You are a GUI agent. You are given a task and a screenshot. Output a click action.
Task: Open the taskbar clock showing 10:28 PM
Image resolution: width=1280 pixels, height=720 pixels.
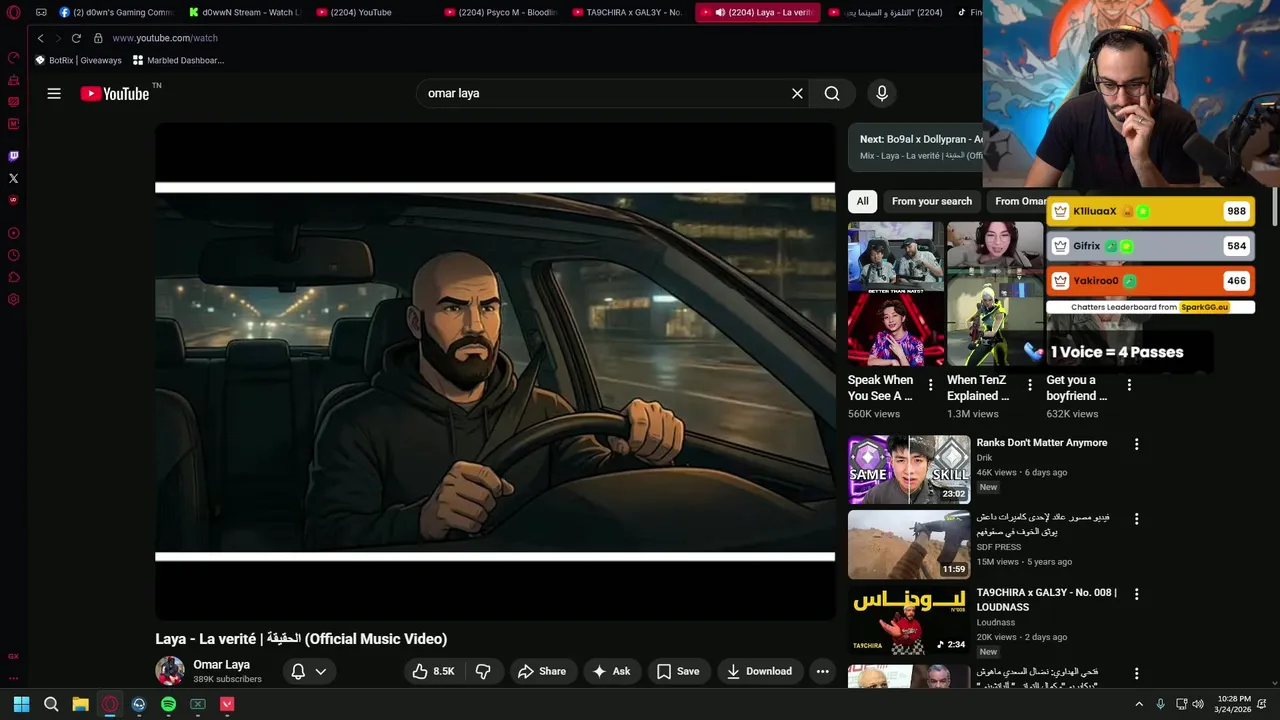pyautogui.click(x=1232, y=704)
